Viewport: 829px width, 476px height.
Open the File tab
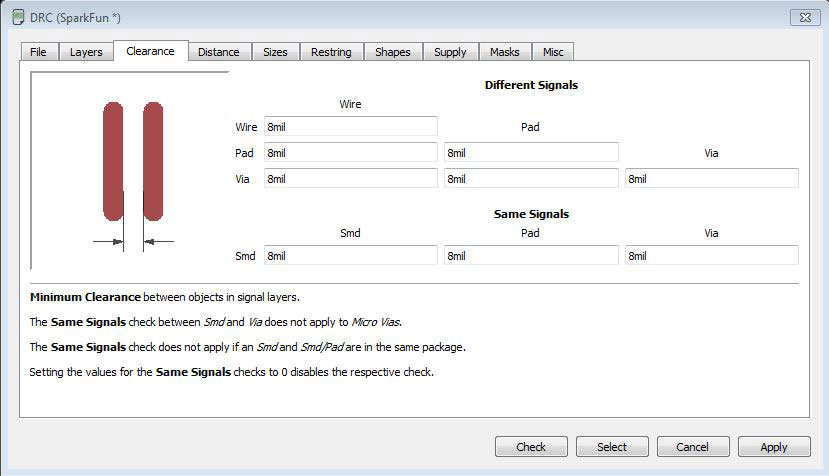pos(39,52)
